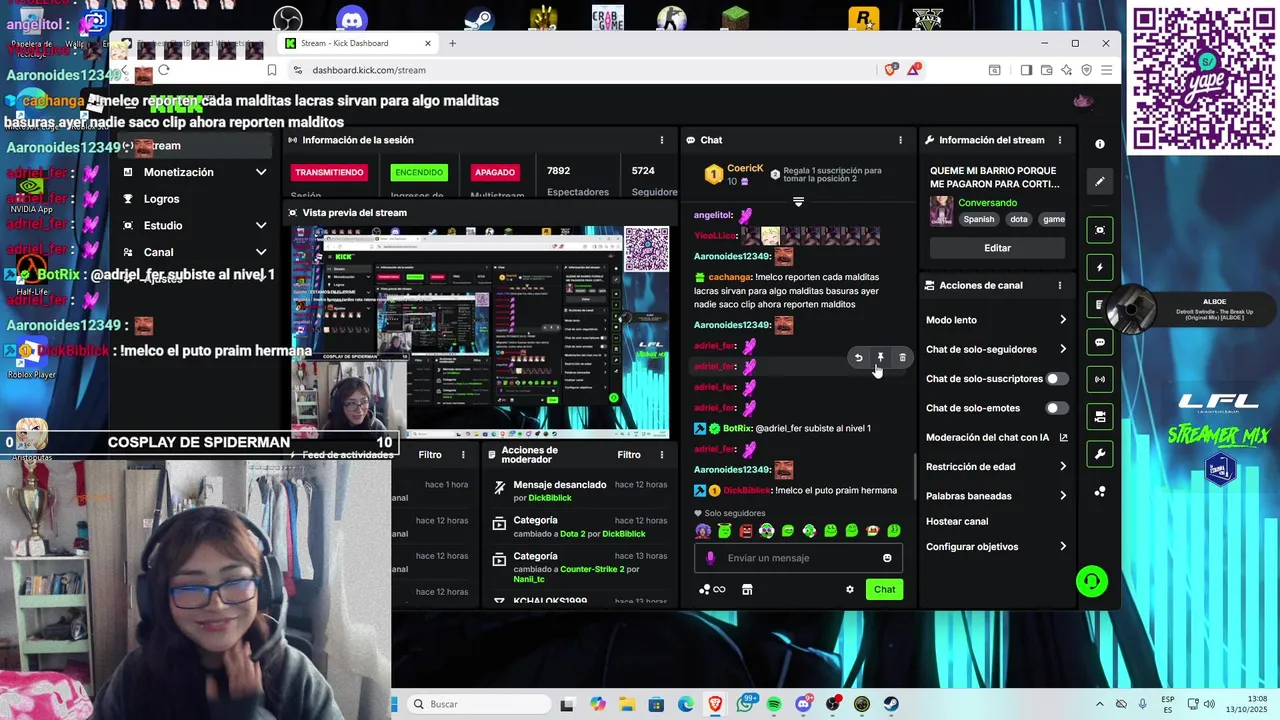Click the wrench icon in right sidebar
This screenshot has width=1280, height=720.
coord(1100,454)
